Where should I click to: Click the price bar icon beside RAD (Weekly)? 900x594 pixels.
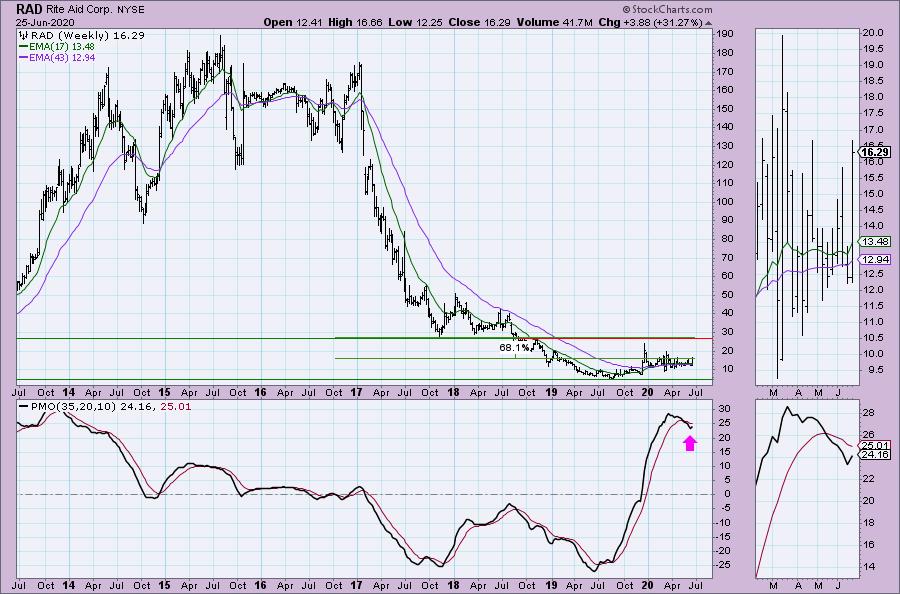click(24, 36)
